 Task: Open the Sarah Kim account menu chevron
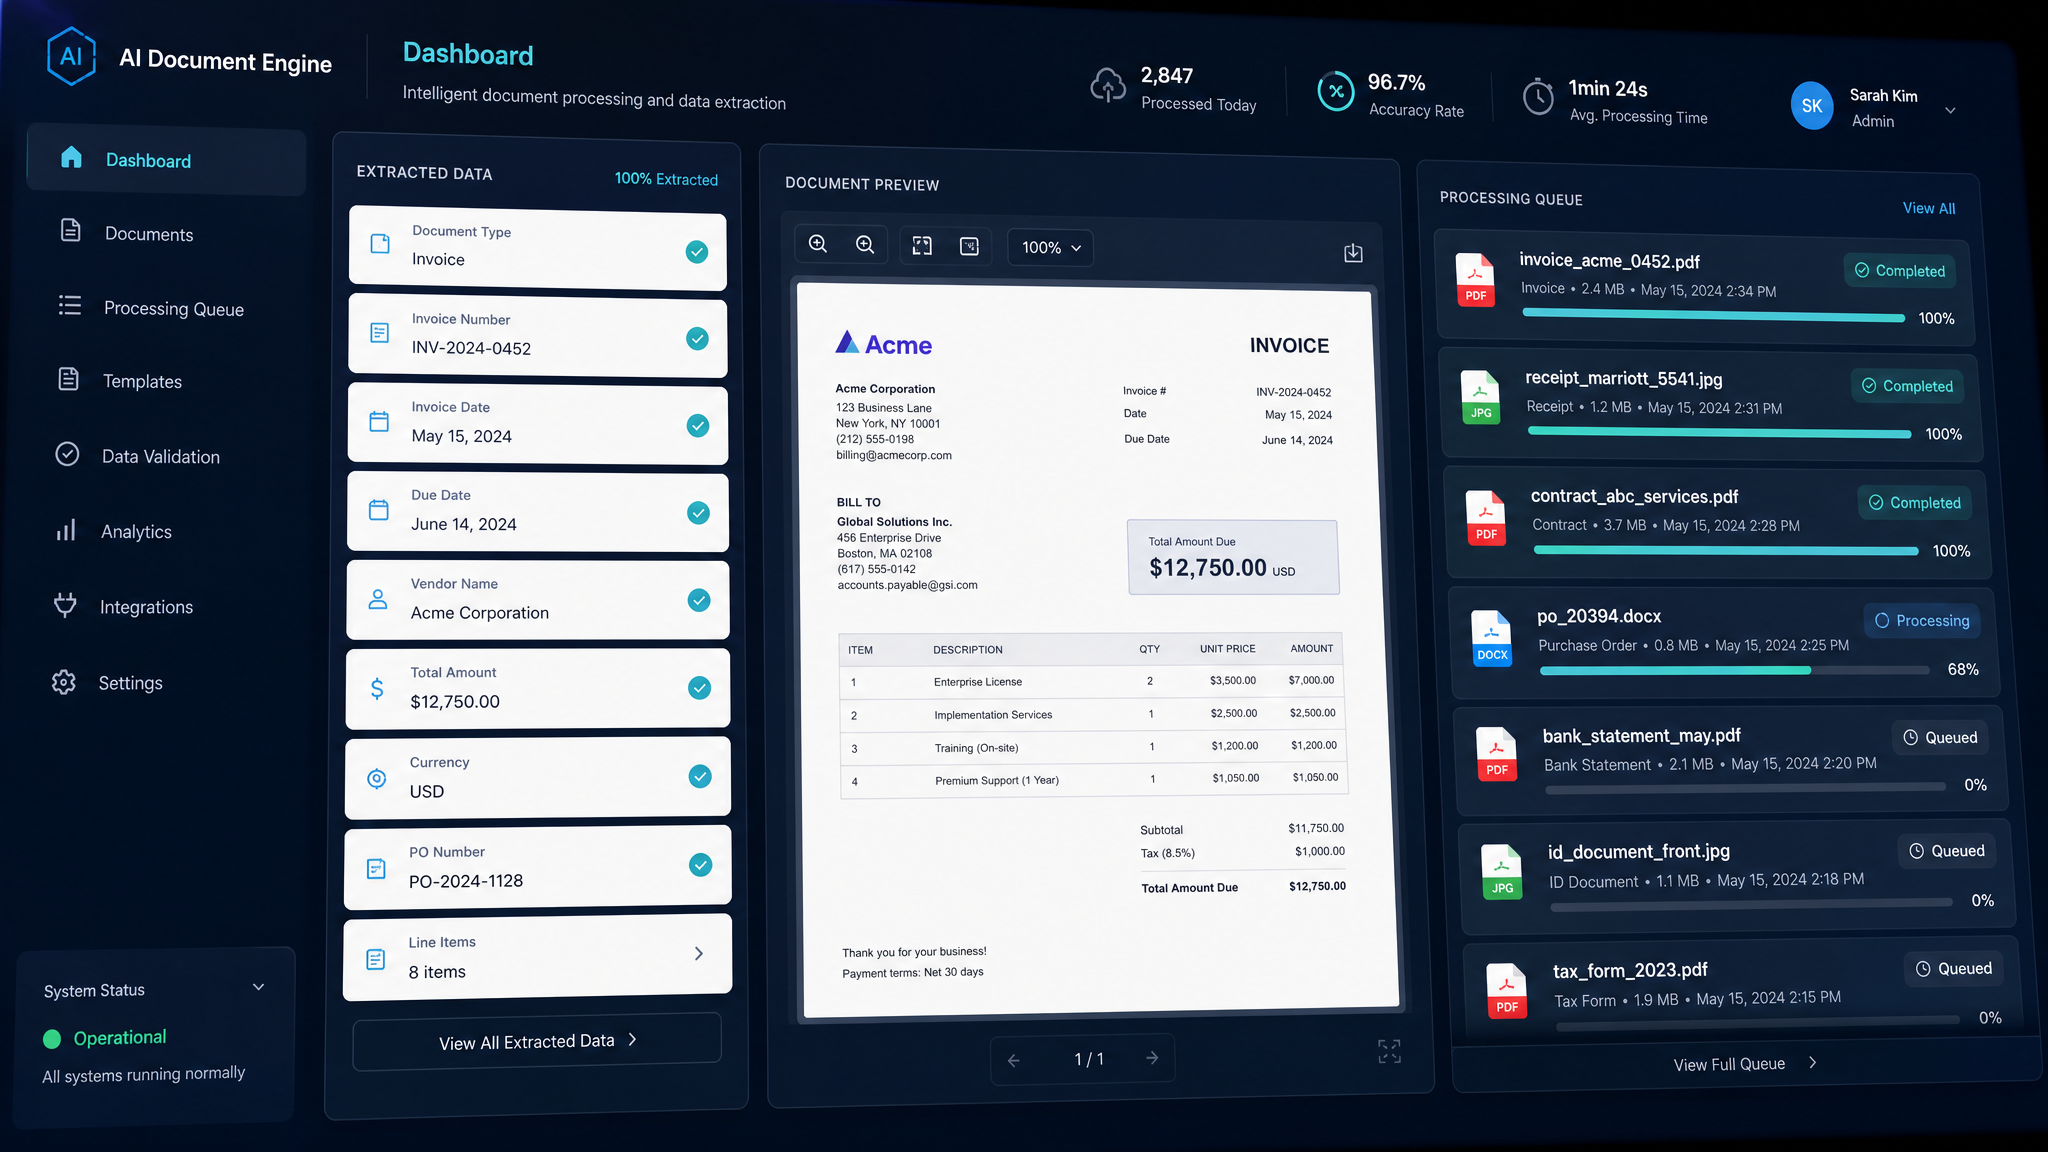click(1950, 110)
